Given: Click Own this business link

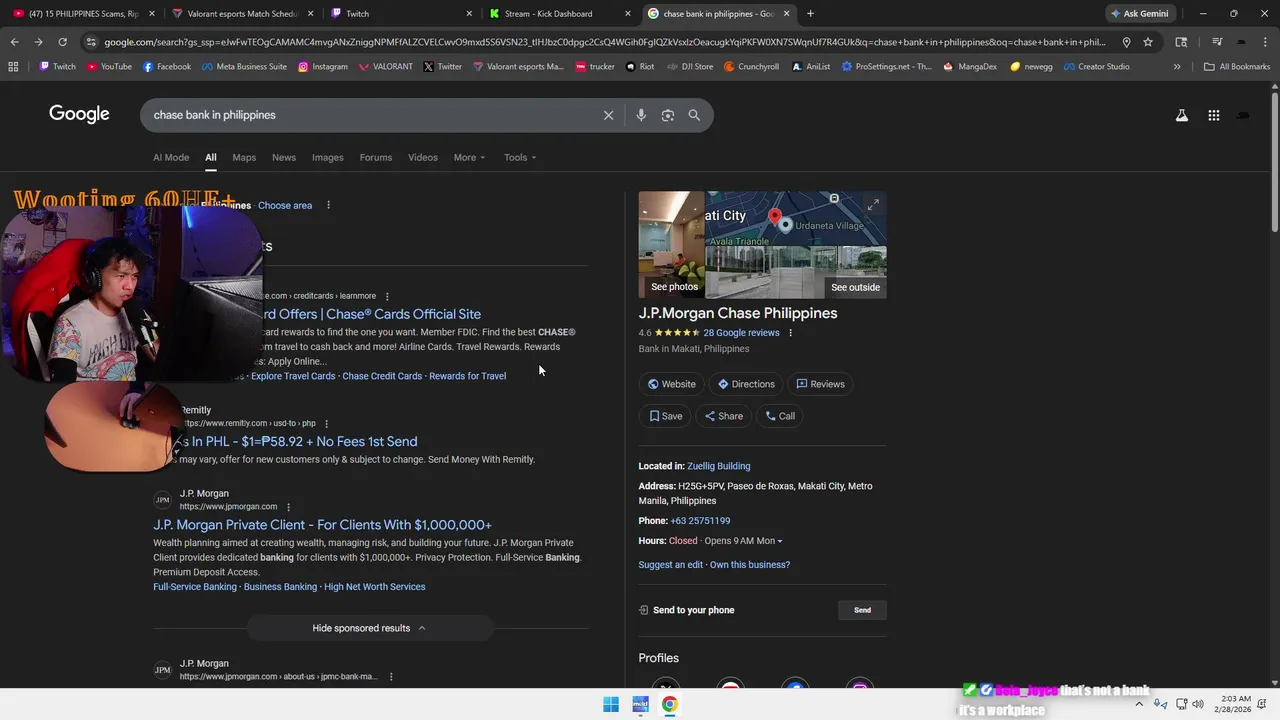Looking at the screenshot, I should (x=750, y=565).
